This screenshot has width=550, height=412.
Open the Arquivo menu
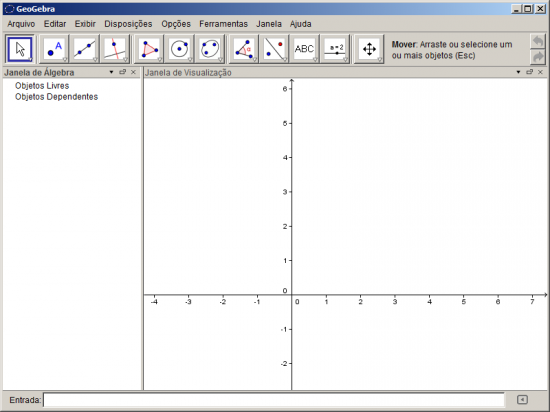21,24
